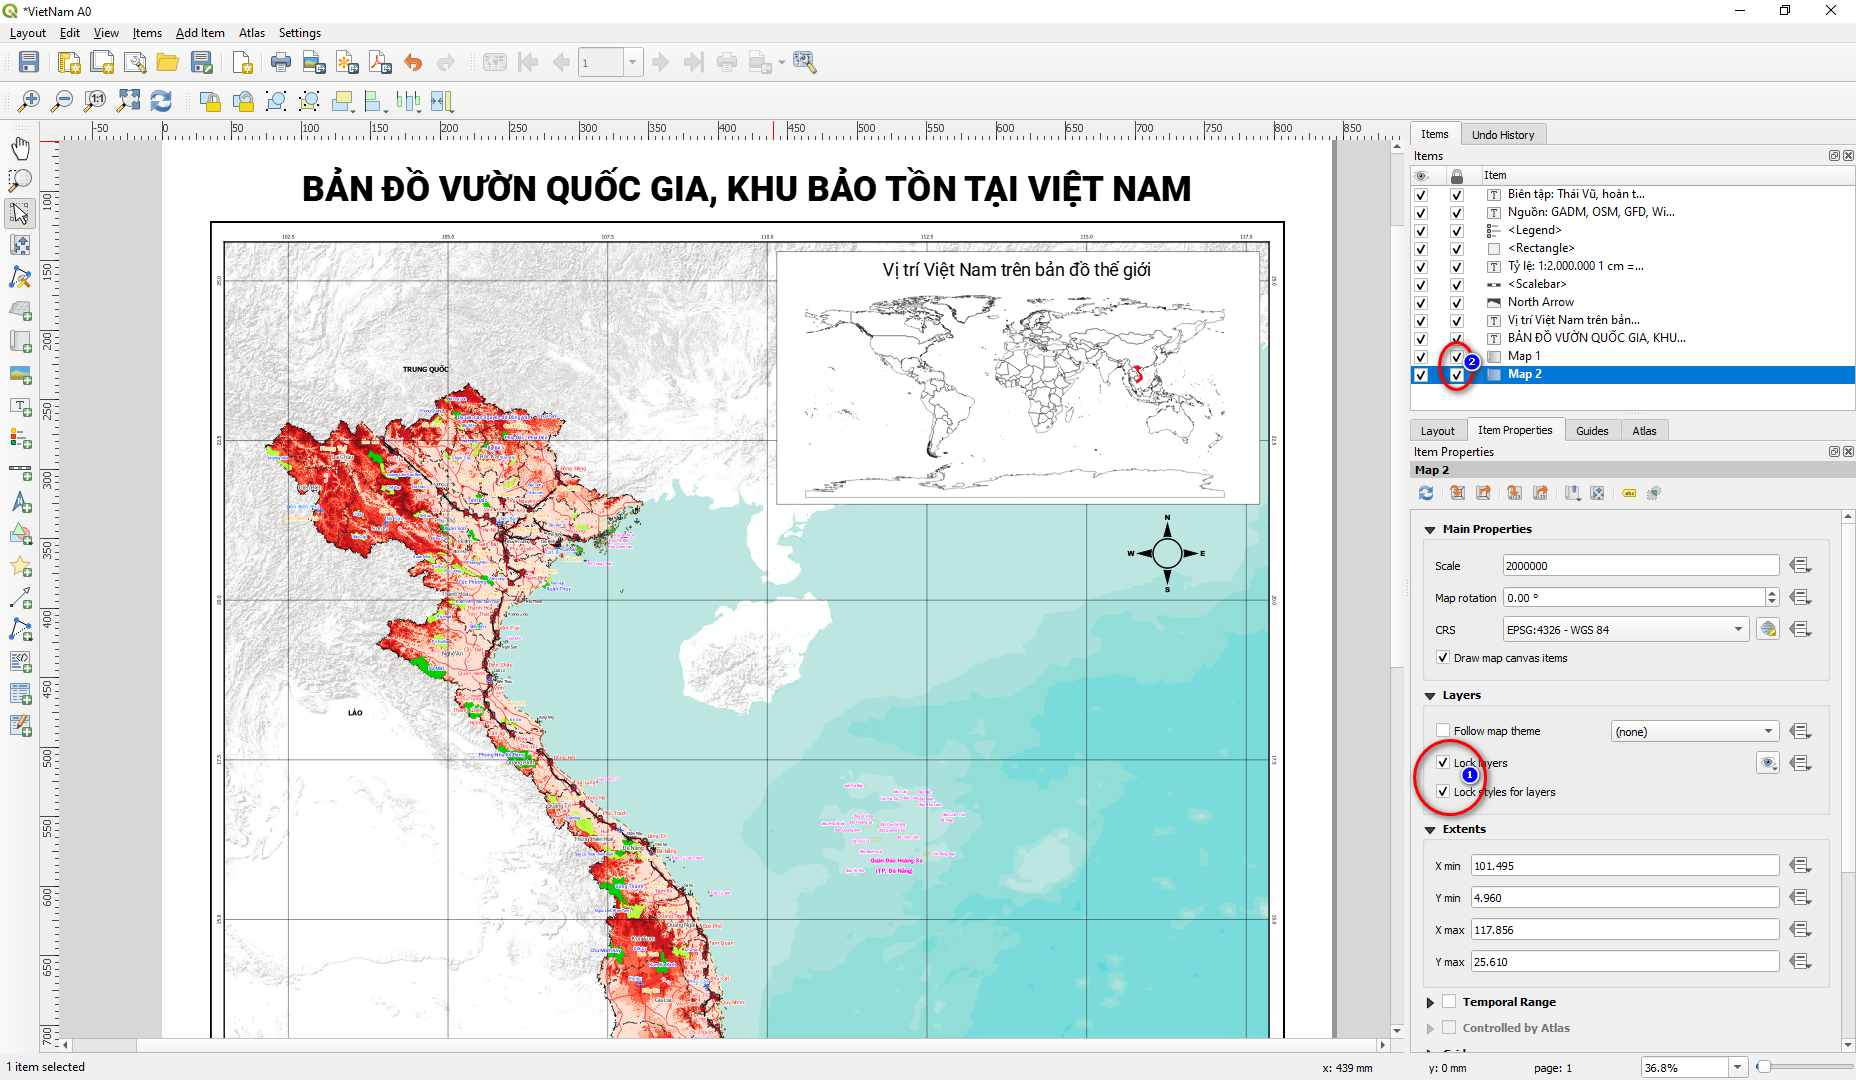Choose the Add Scale Bar tool
This screenshot has width=1856, height=1080.
click(20, 471)
